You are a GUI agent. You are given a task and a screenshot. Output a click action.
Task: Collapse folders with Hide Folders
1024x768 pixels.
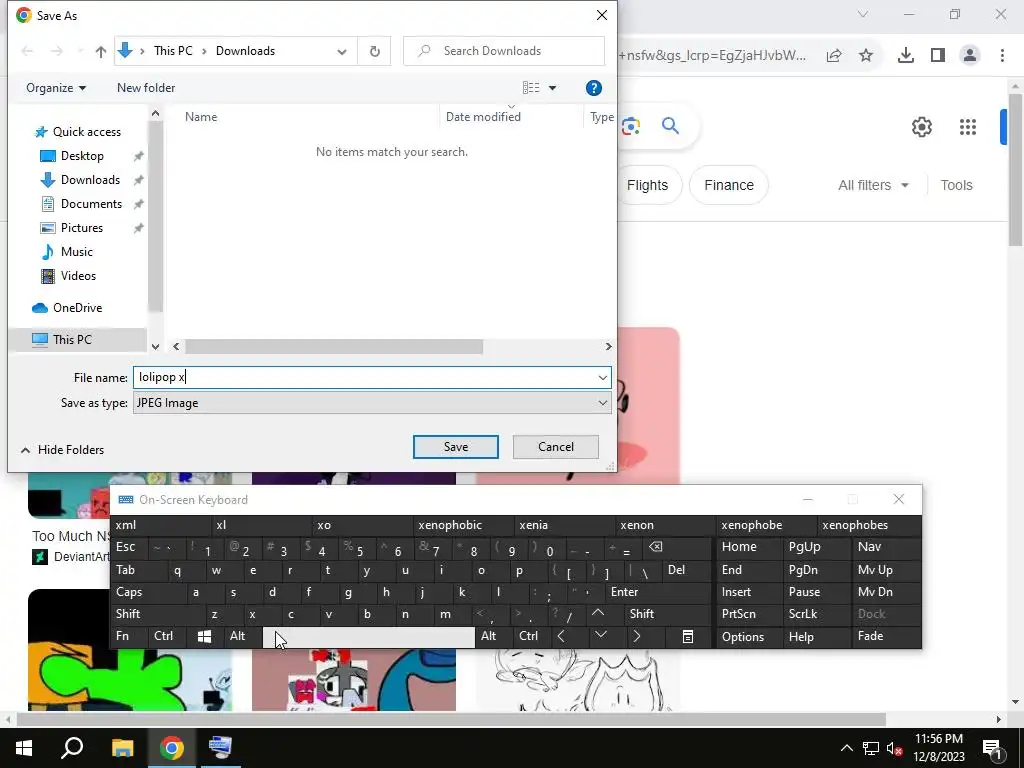[63, 450]
